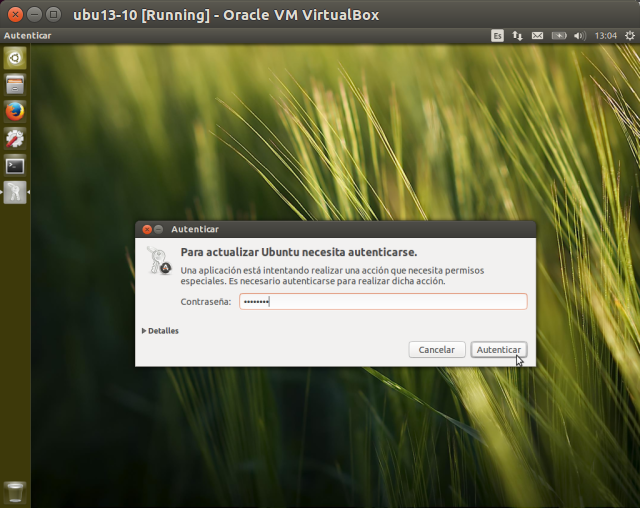Launch Firefox from the launcher

pos(15,112)
